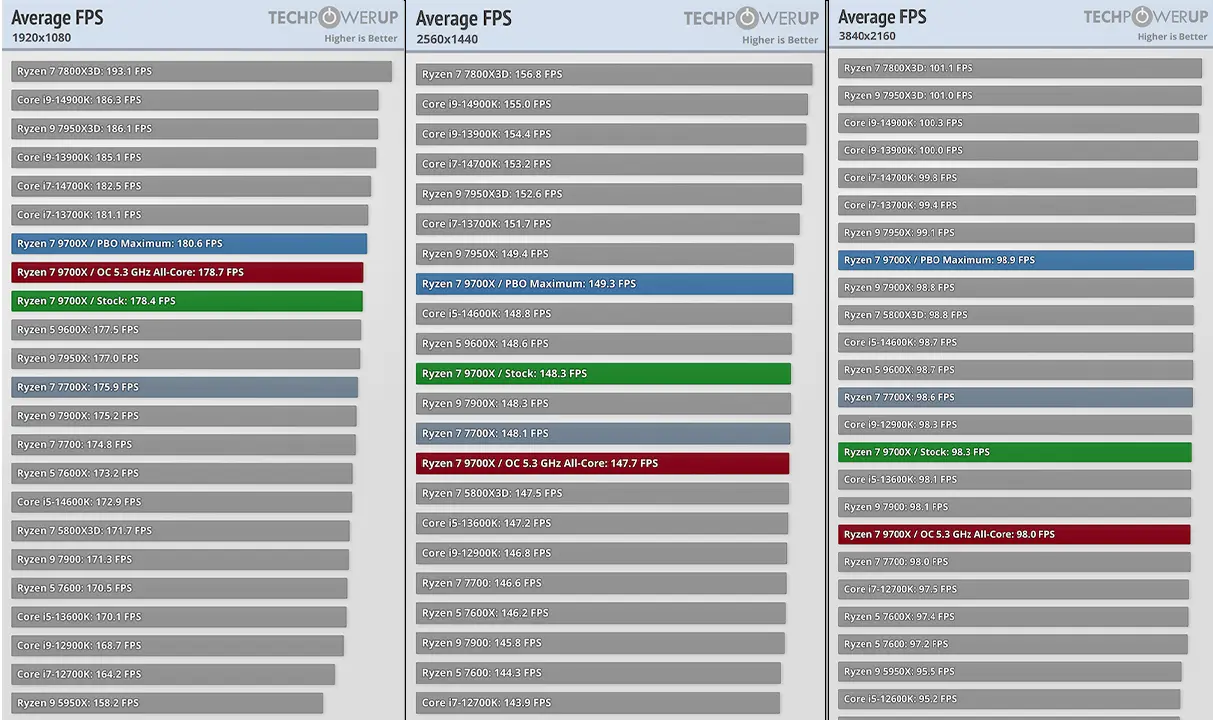
Task: Select the Ryzen 7 7800X3D 193.1 FPS bar
Action: point(201,72)
